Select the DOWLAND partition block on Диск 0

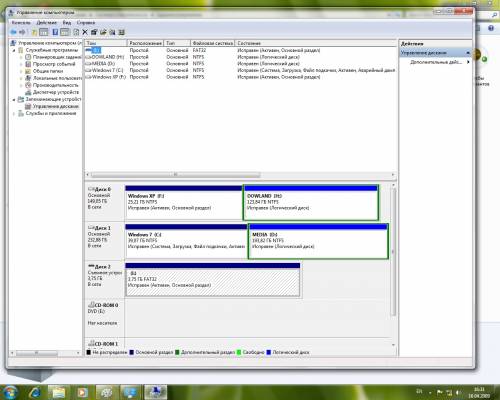point(311,202)
